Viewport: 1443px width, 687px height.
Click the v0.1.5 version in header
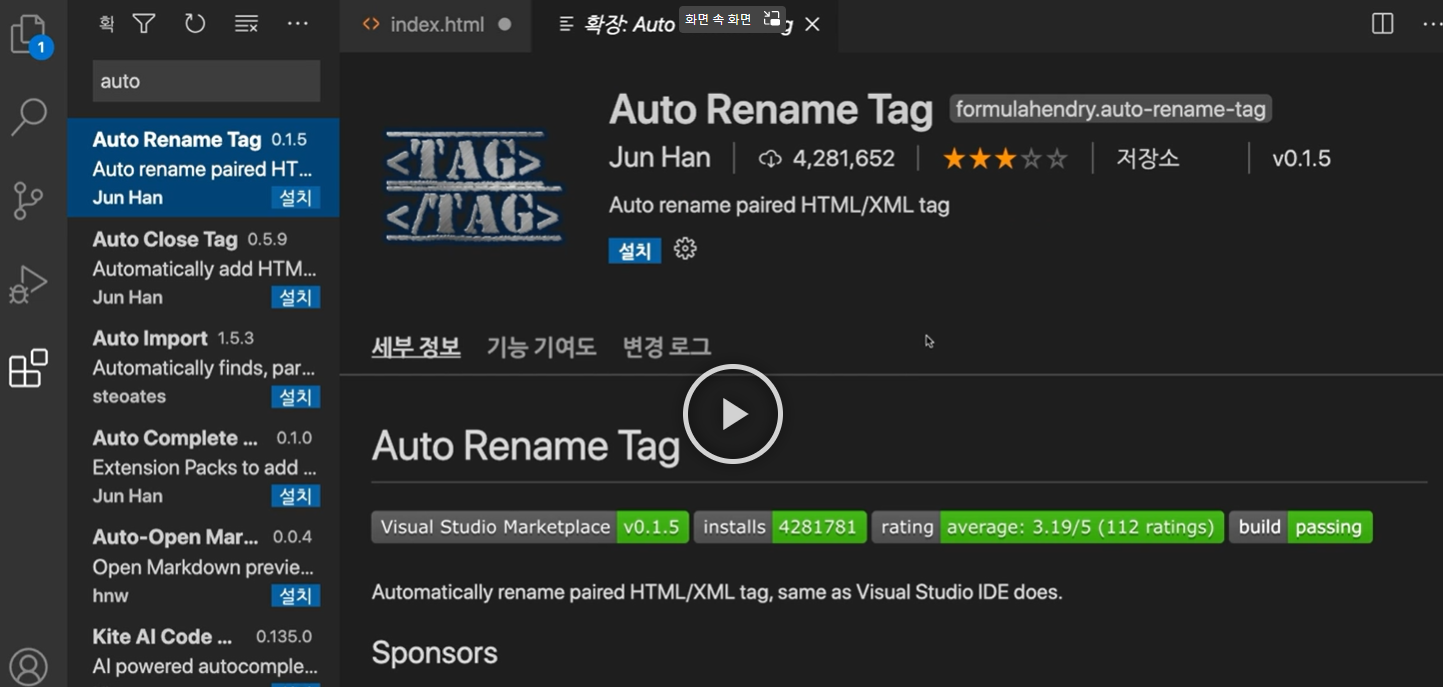1301,158
